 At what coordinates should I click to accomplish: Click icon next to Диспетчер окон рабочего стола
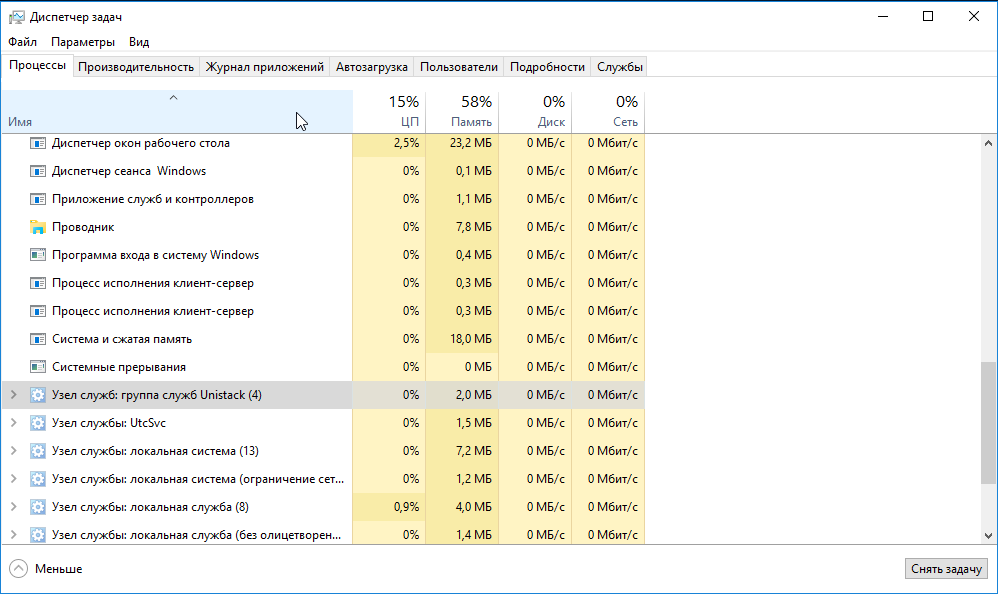tap(38, 143)
